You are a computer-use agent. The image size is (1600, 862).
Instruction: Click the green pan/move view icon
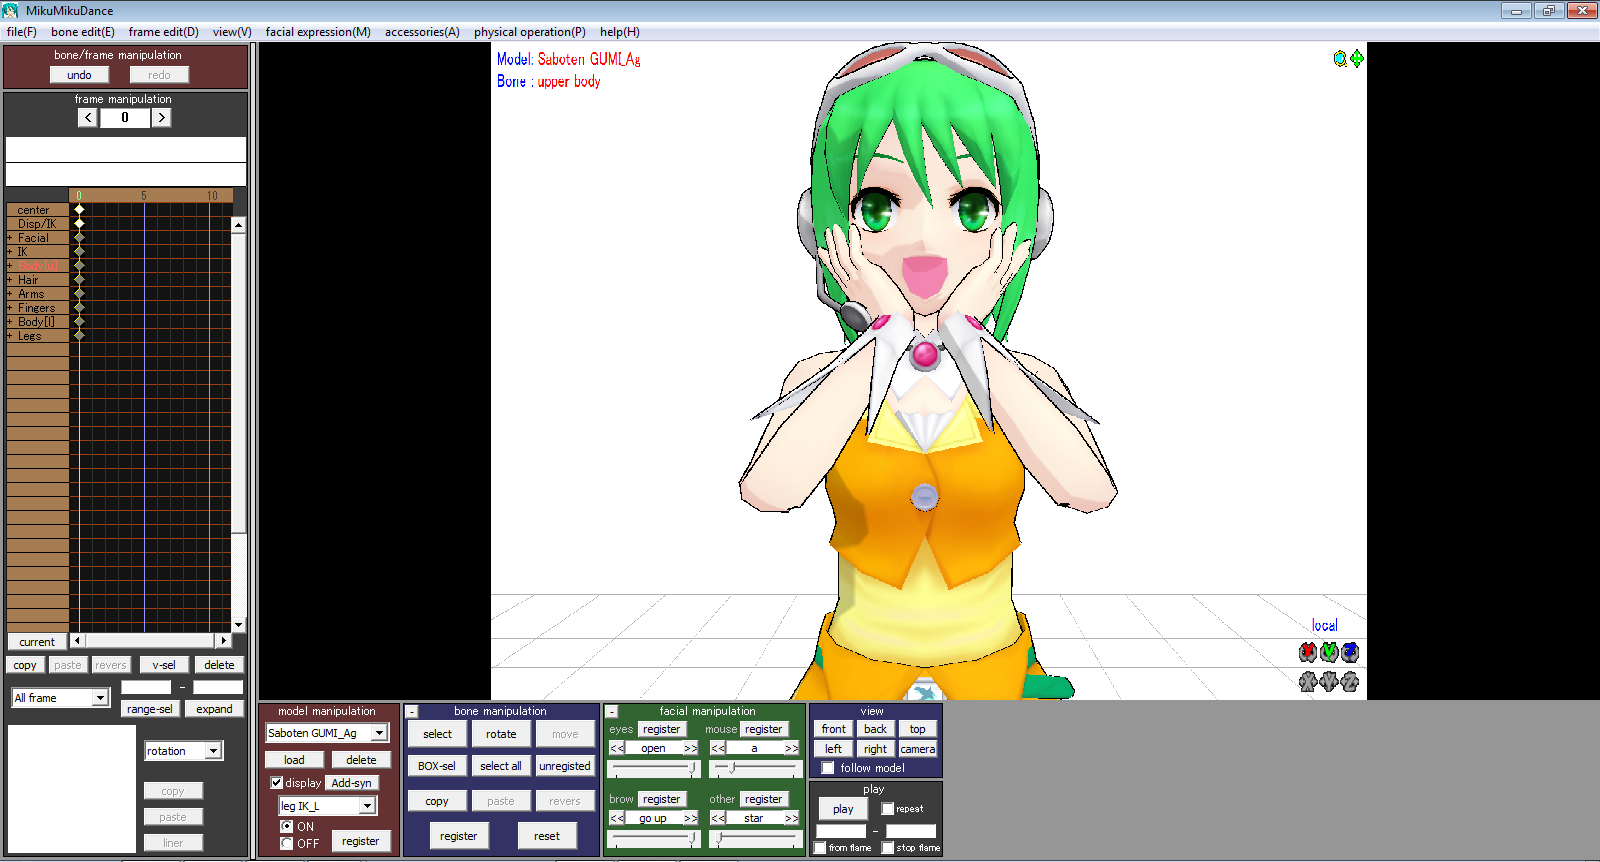(x=1357, y=59)
